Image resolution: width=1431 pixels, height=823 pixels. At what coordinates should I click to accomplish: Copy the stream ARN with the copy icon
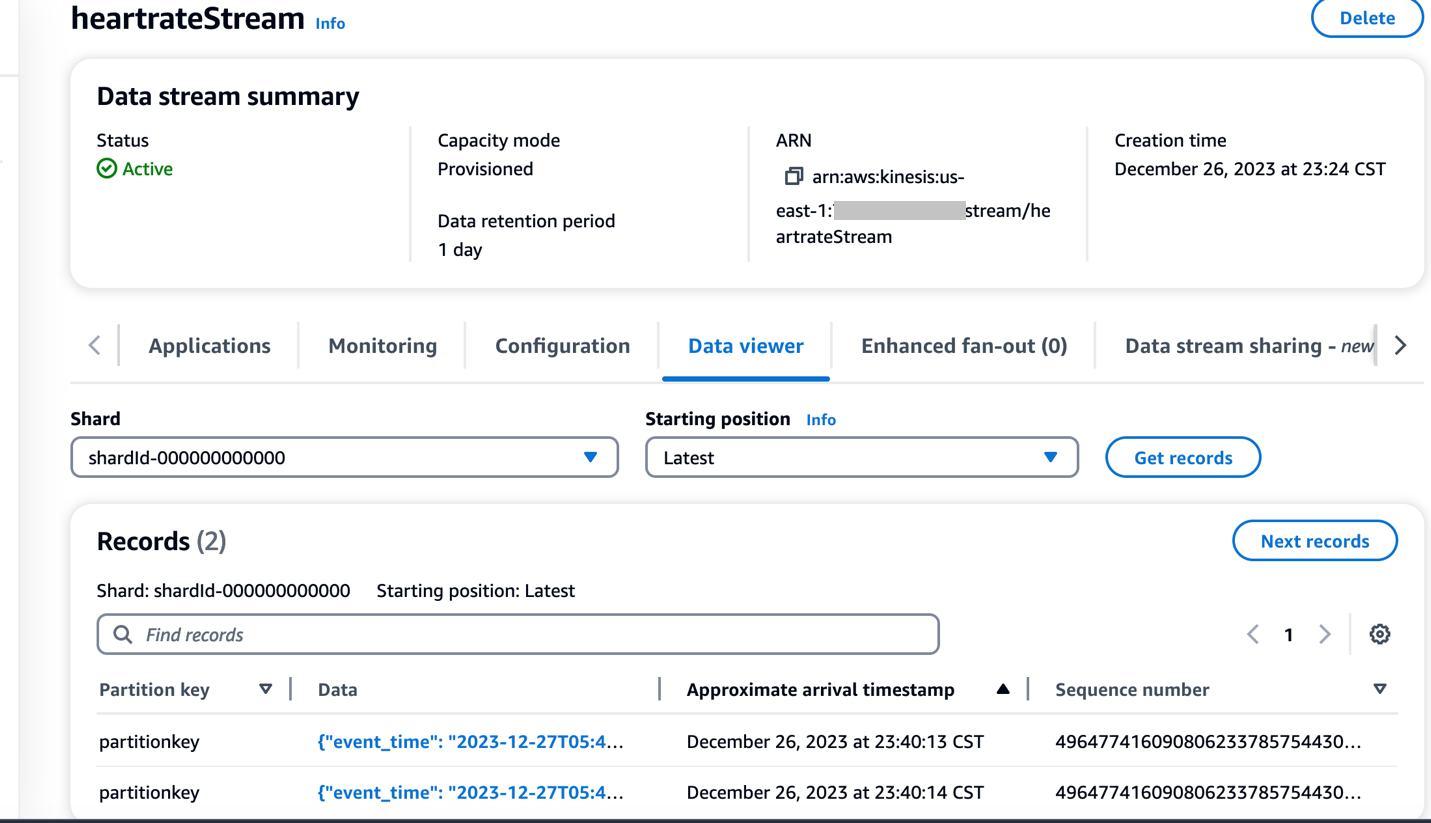pos(793,176)
